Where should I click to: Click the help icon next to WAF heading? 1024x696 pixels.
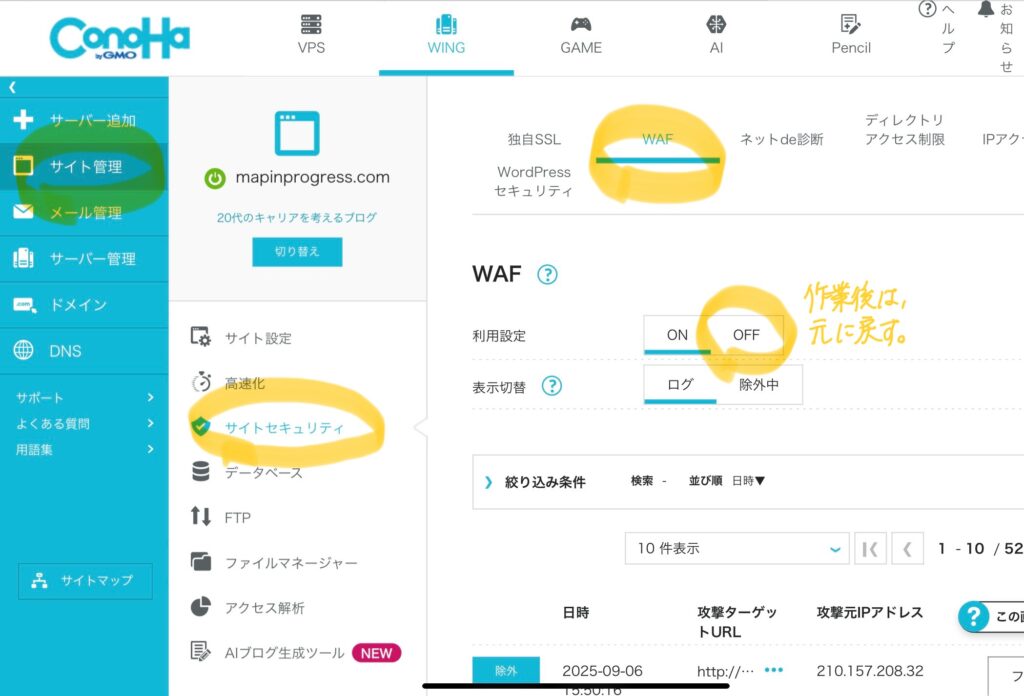[547, 275]
